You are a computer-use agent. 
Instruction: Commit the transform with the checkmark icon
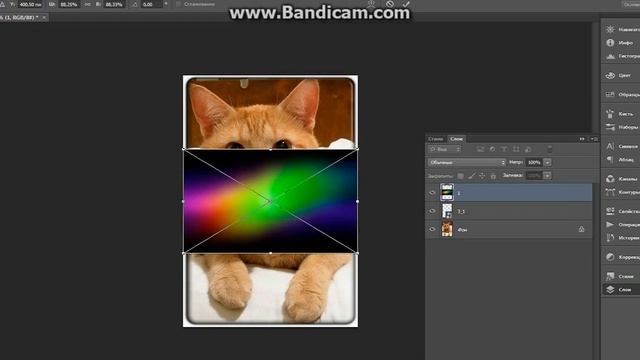click(406, 4)
